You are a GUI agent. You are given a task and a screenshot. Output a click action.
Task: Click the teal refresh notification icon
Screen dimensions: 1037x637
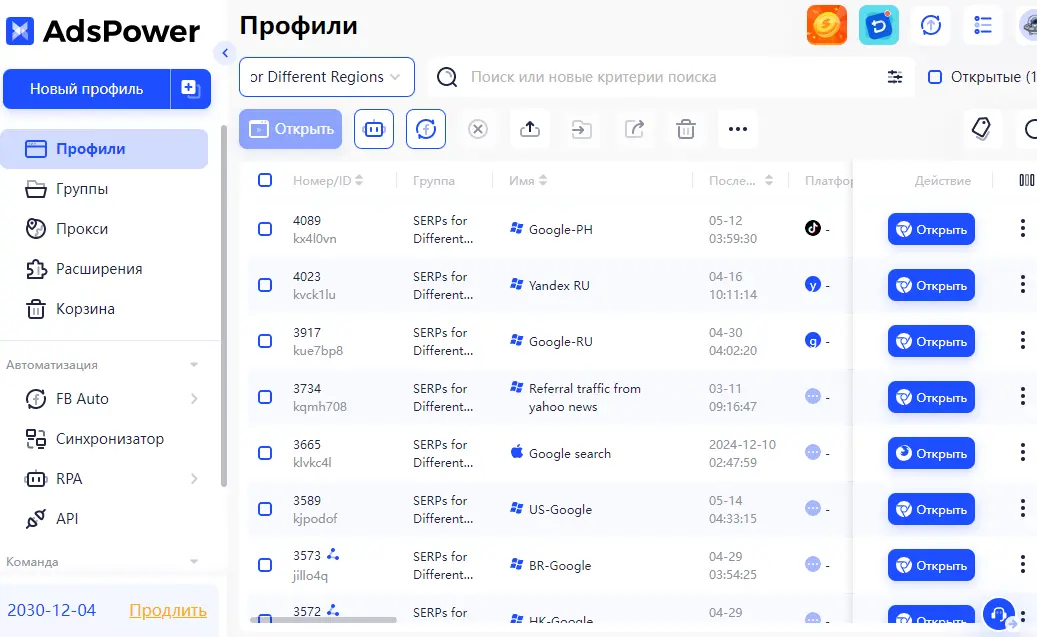click(x=878, y=25)
